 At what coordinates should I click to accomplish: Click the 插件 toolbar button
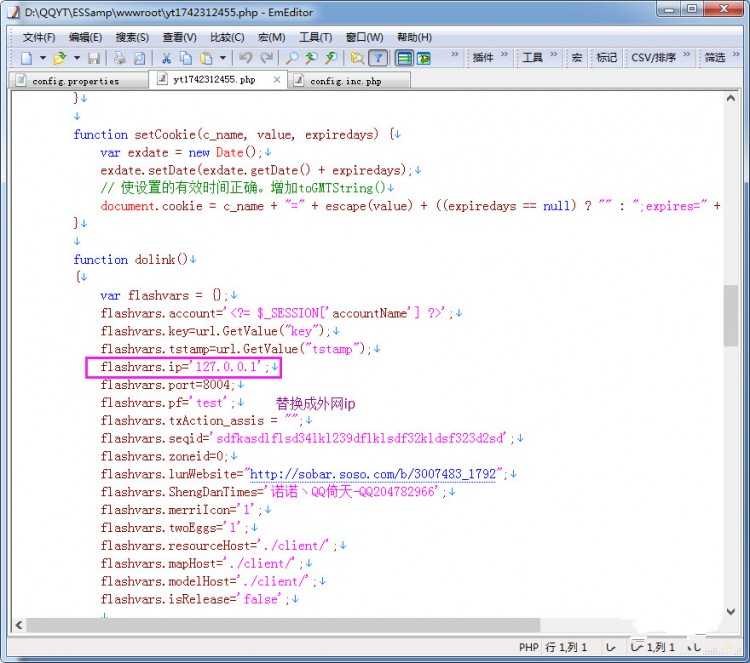click(483, 58)
